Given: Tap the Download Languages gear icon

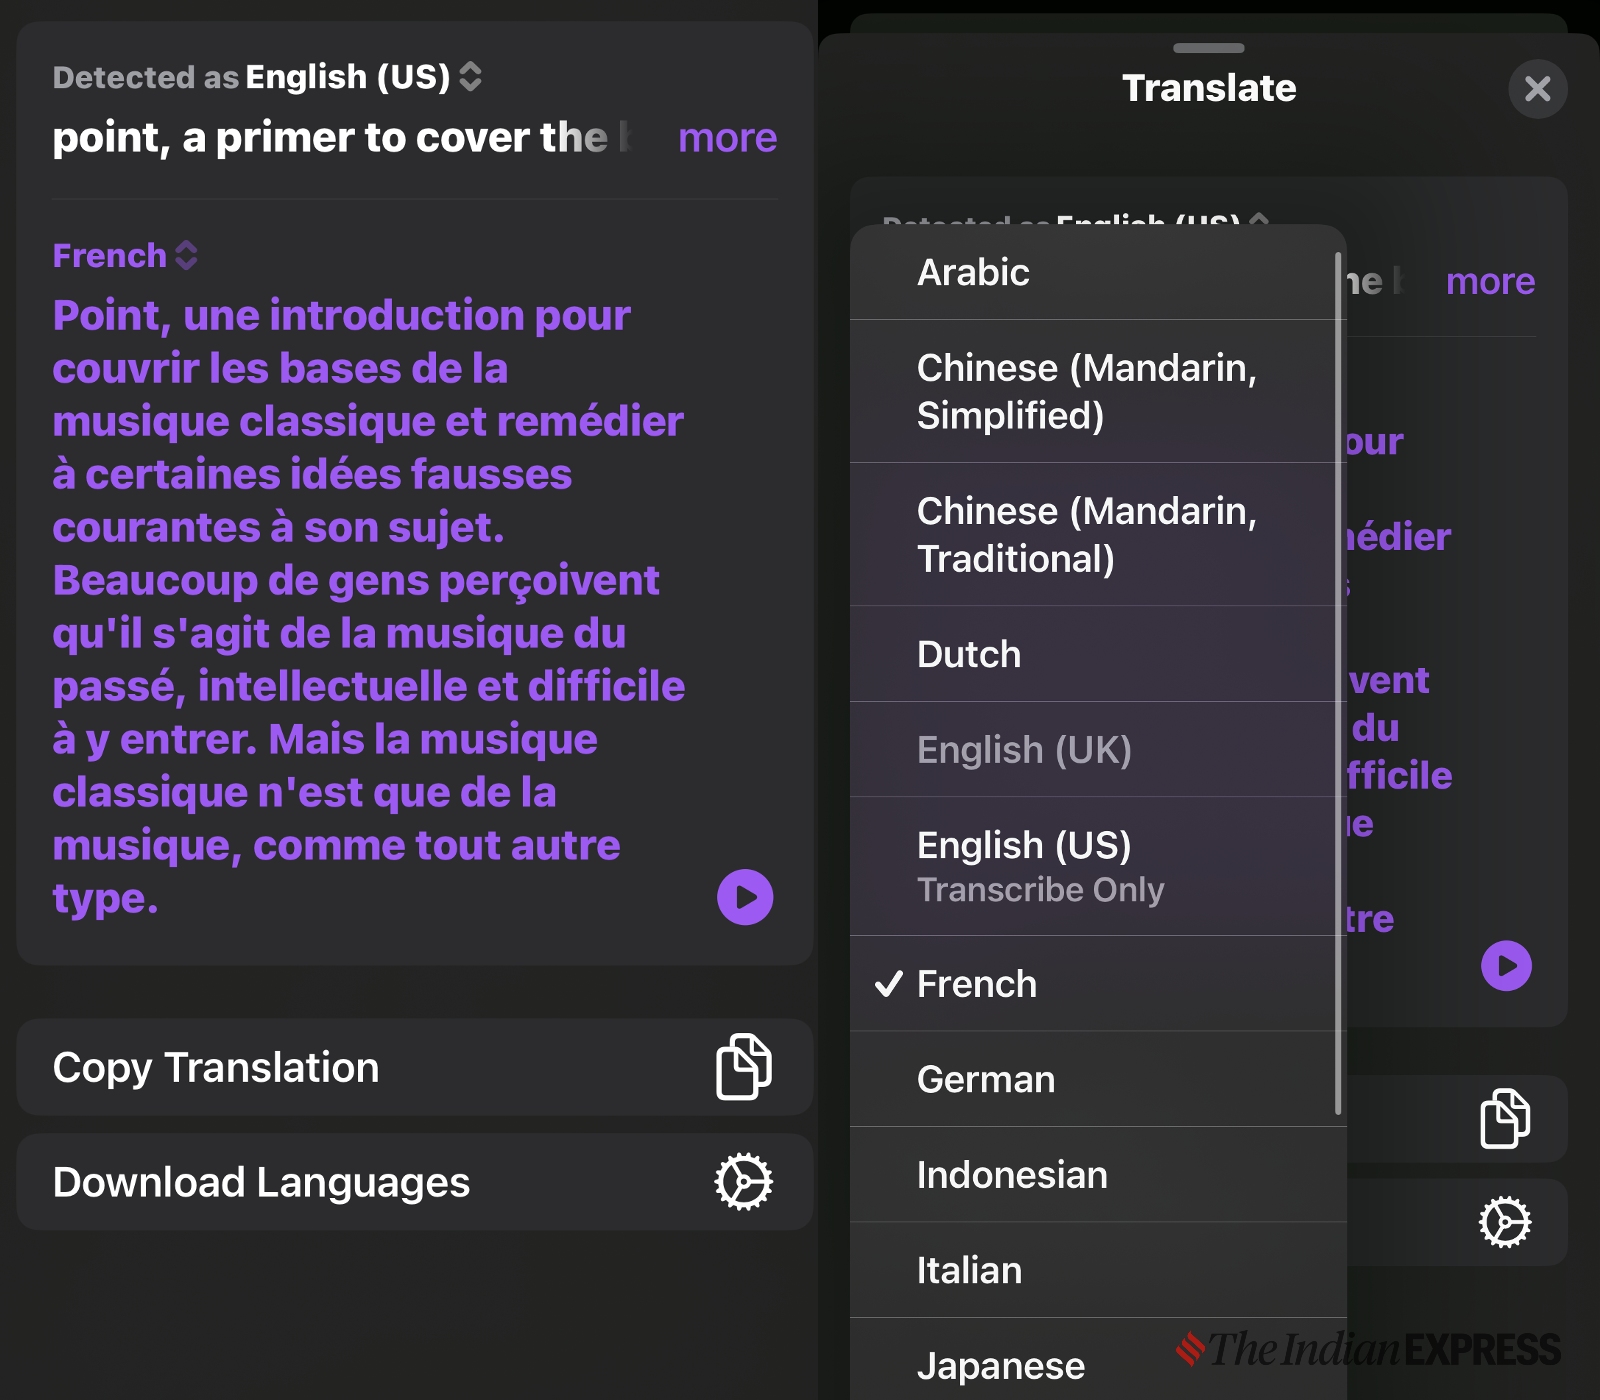Looking at the screenshot, I should [743, 1182].
